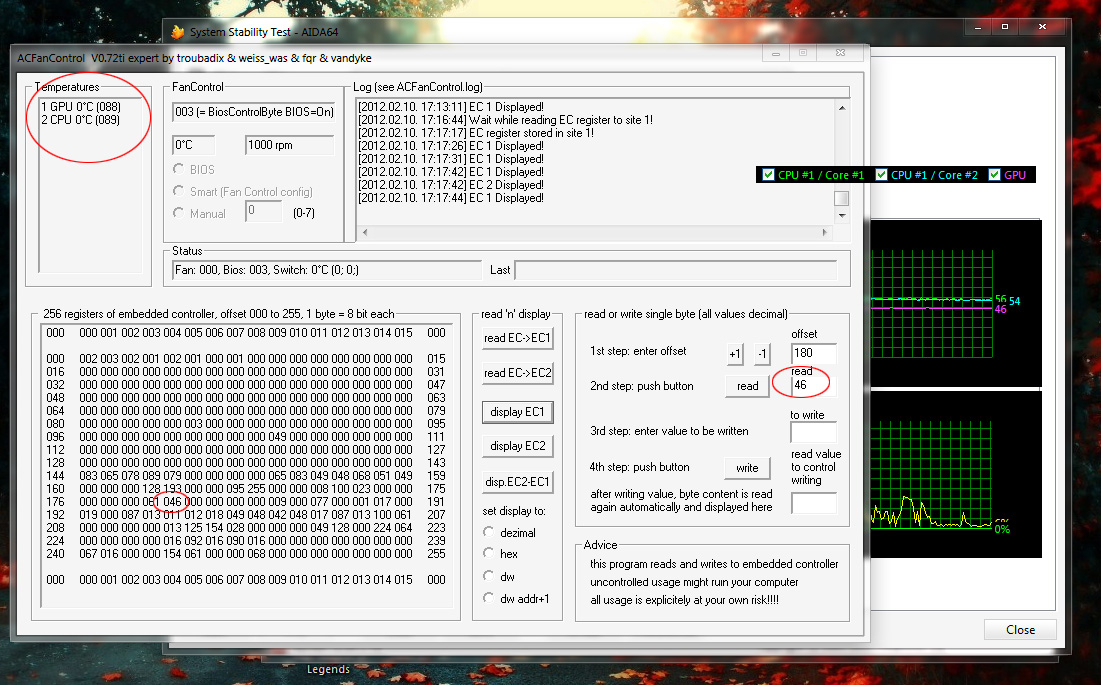
Task: Click the Close button in AIDA64 window
Action: (x=1020, y=630)
